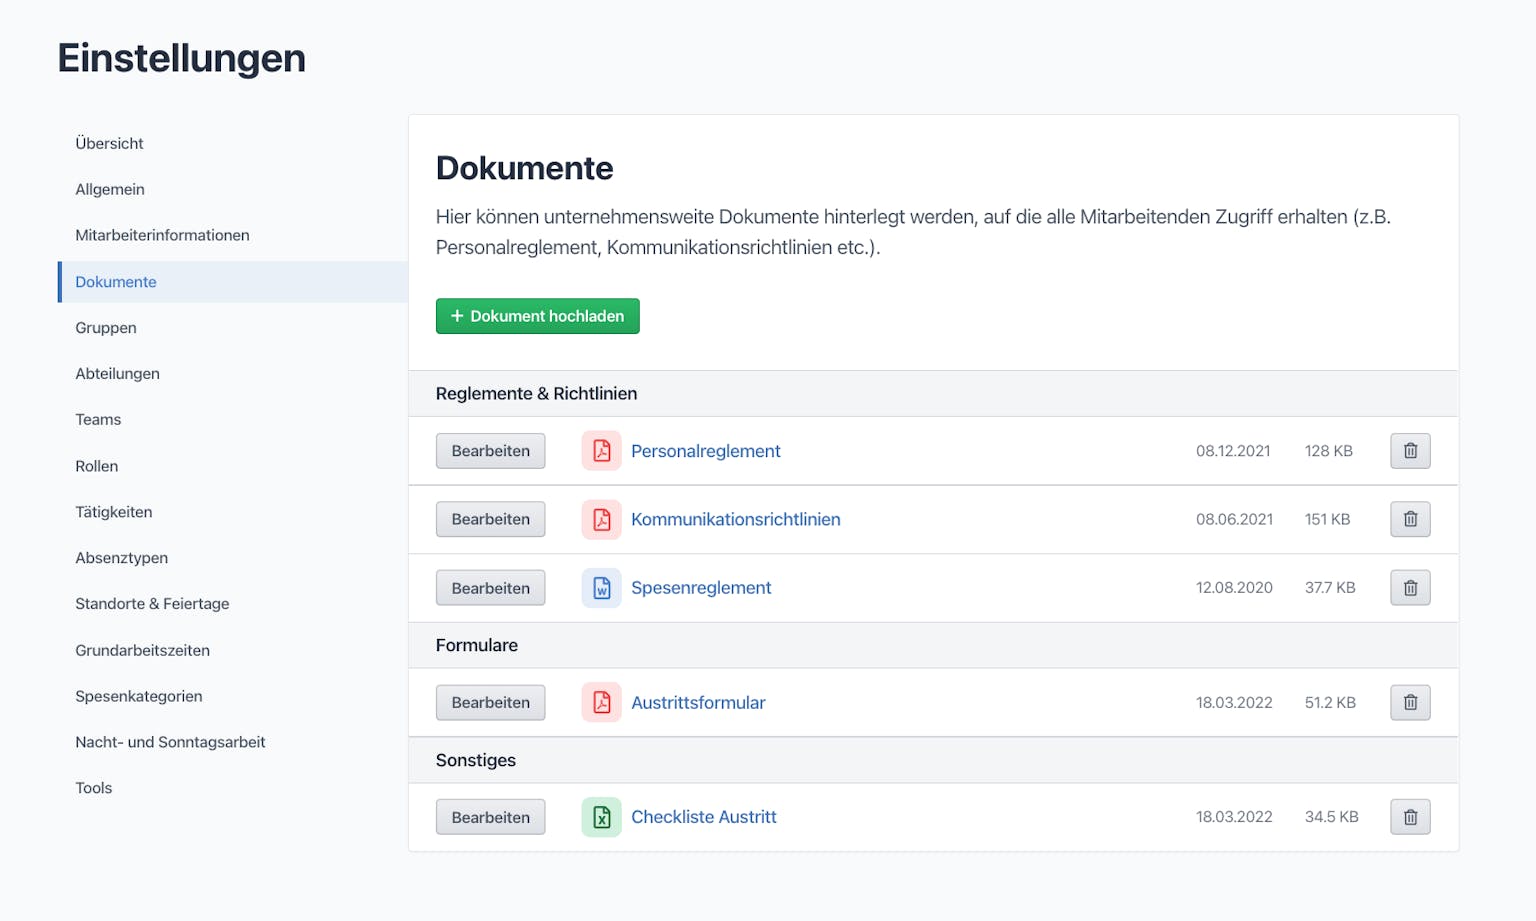Open the Kommunikationsrichtlinien link
Image resolution: width=1536 pixels, height=921 pixels.
pos(735,519)
